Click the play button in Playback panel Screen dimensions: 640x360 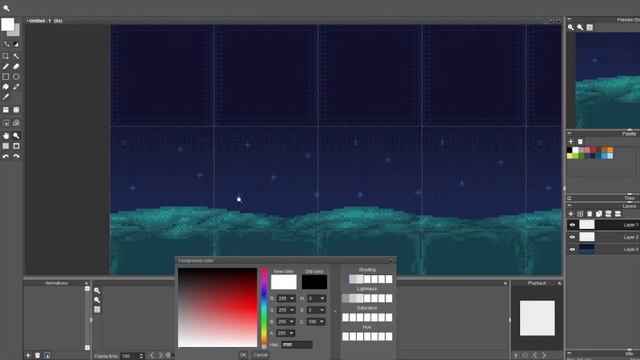pos(516,356)
